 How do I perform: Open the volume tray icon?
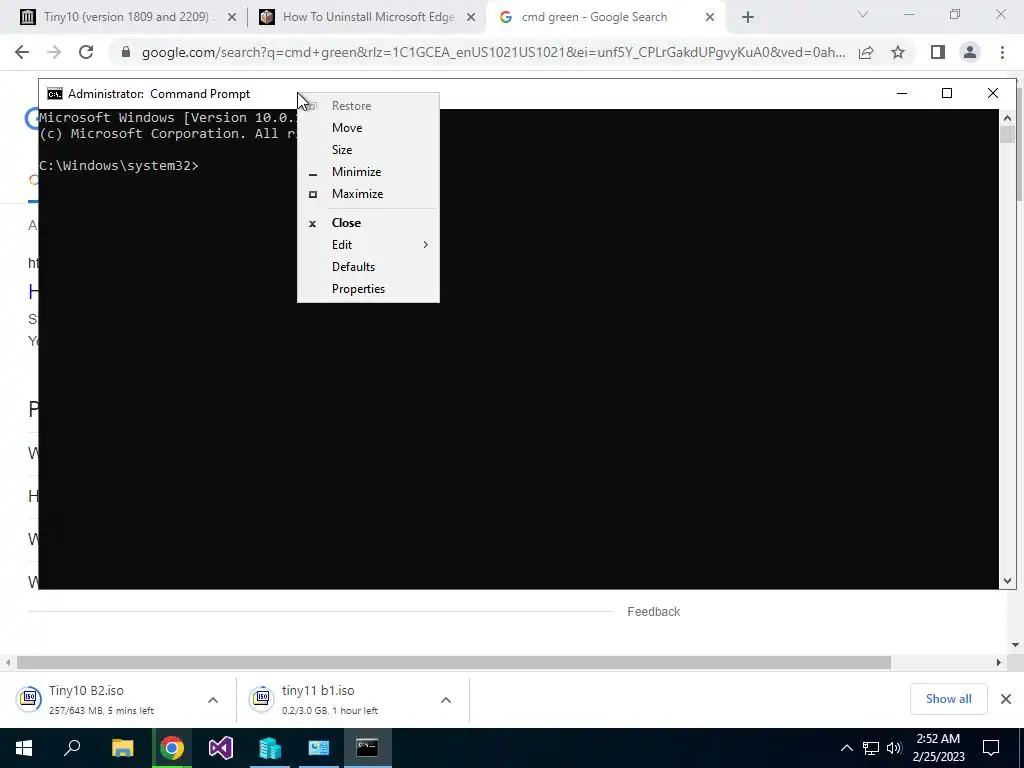[x=894, y=748]
